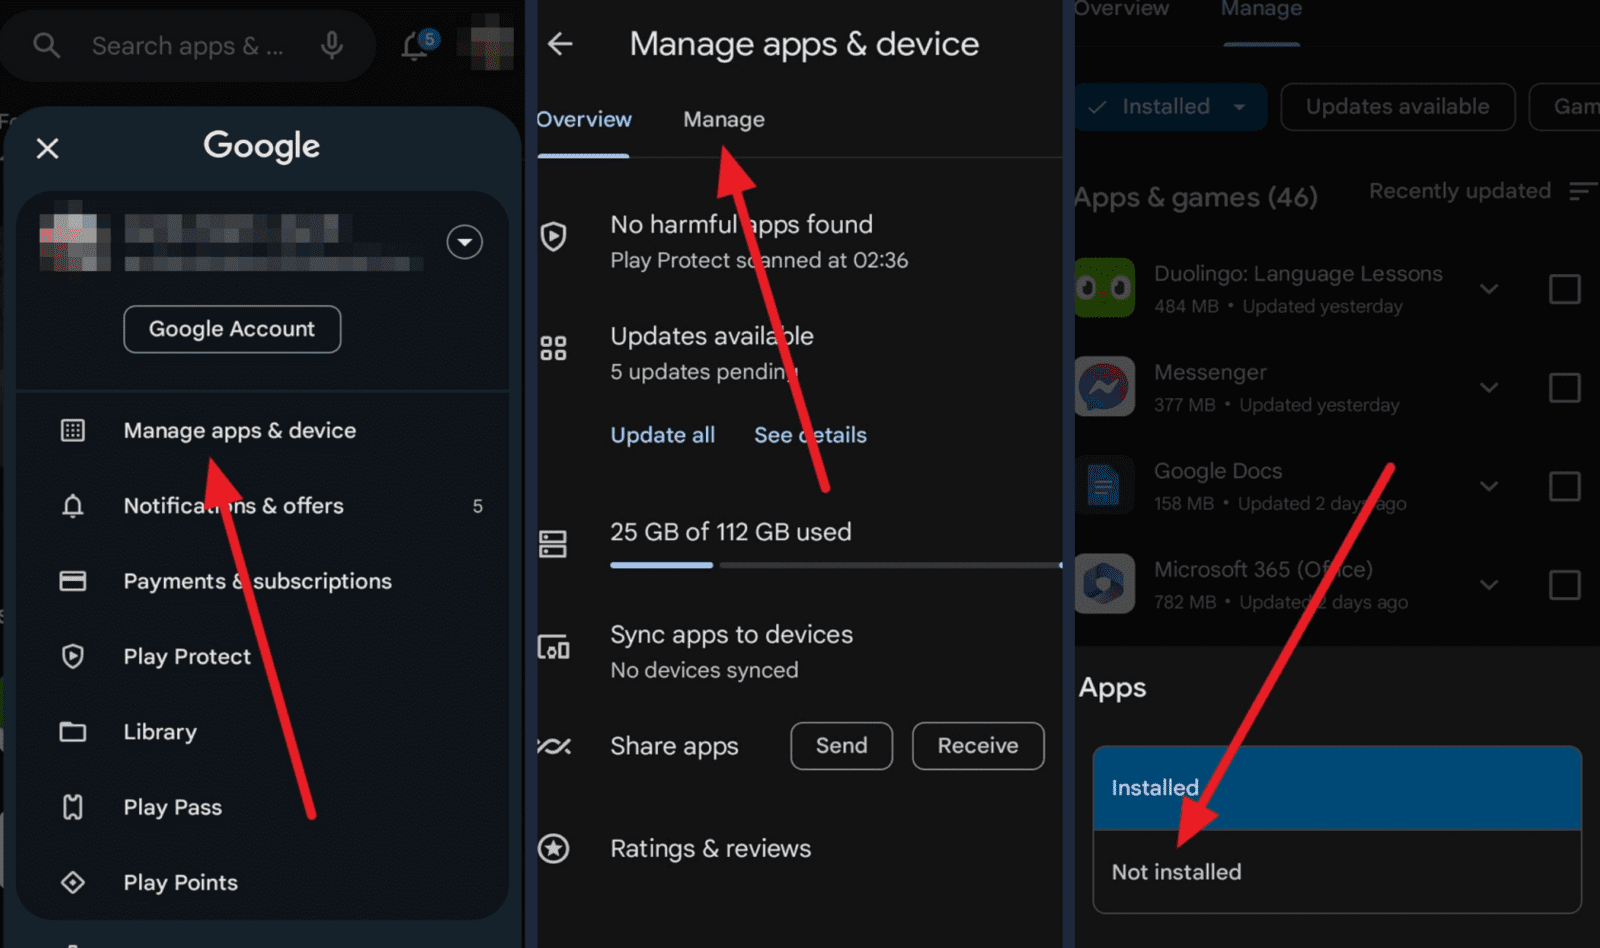Click the Google Docs app icon
This screenshot has width=1600, height=948.
(x=1105, y=485)
